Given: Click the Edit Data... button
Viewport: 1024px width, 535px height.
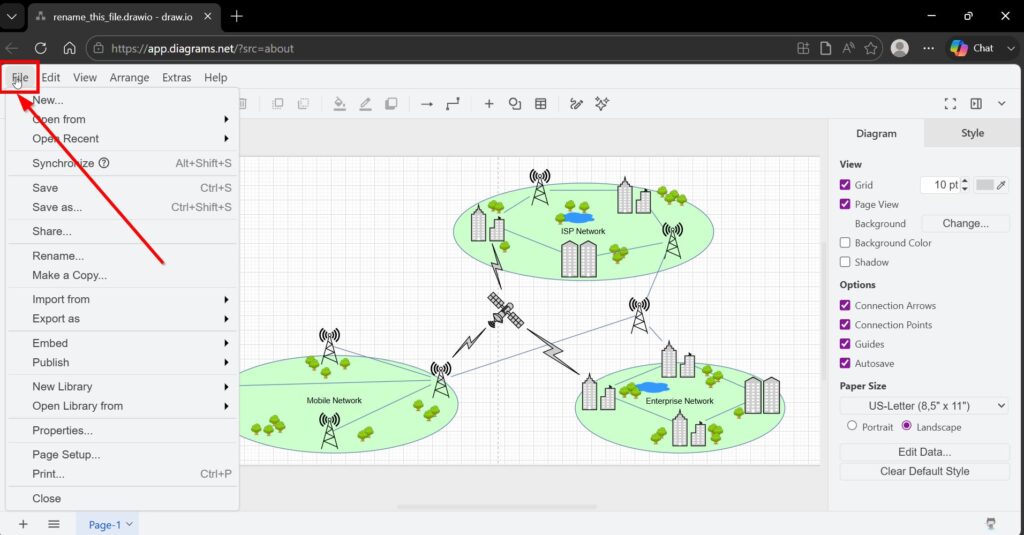Looking at the screenshot, I should coord(924,452).
